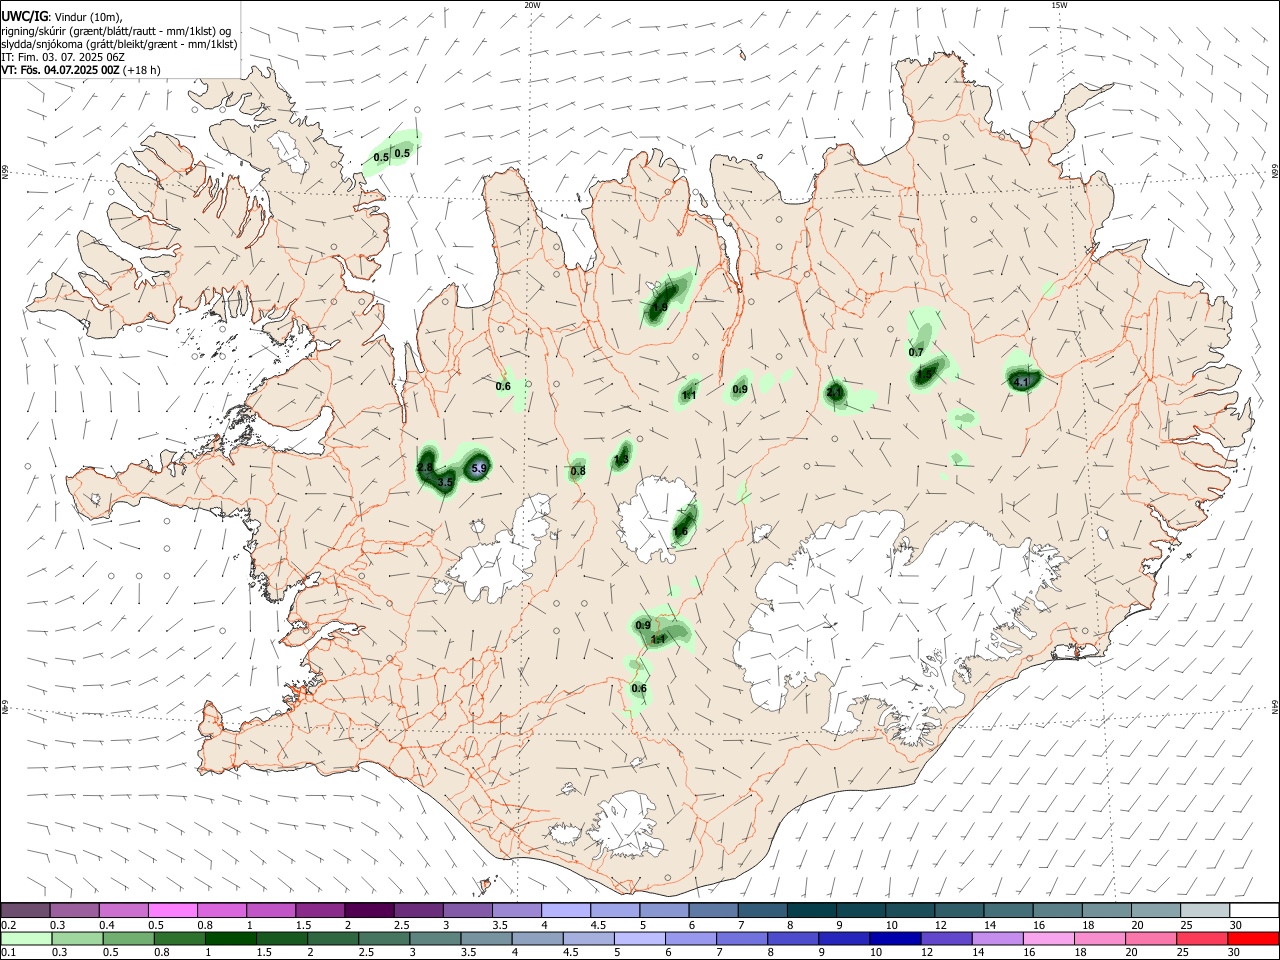Select the 'UWC/IG: Vindur (10m)' title line
Viewport: 1280px width, 960px height.
[61, 16]
